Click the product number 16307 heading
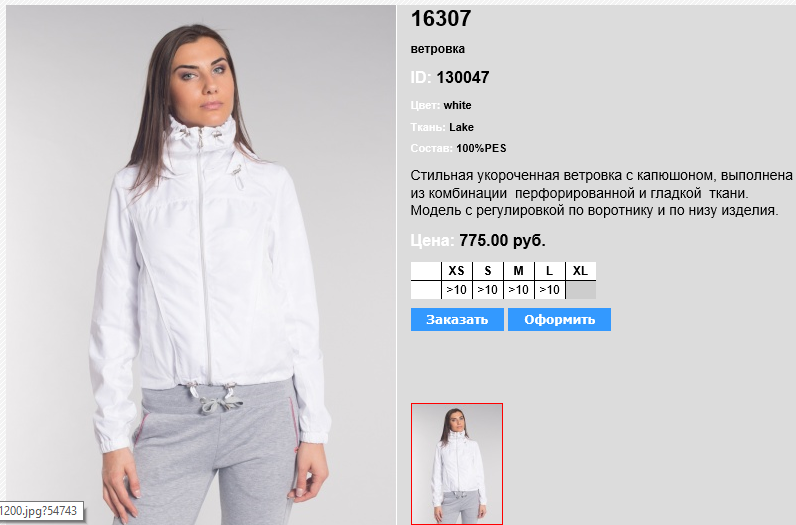796x525 pixels. pyautogui.click(x=441, y=19)
